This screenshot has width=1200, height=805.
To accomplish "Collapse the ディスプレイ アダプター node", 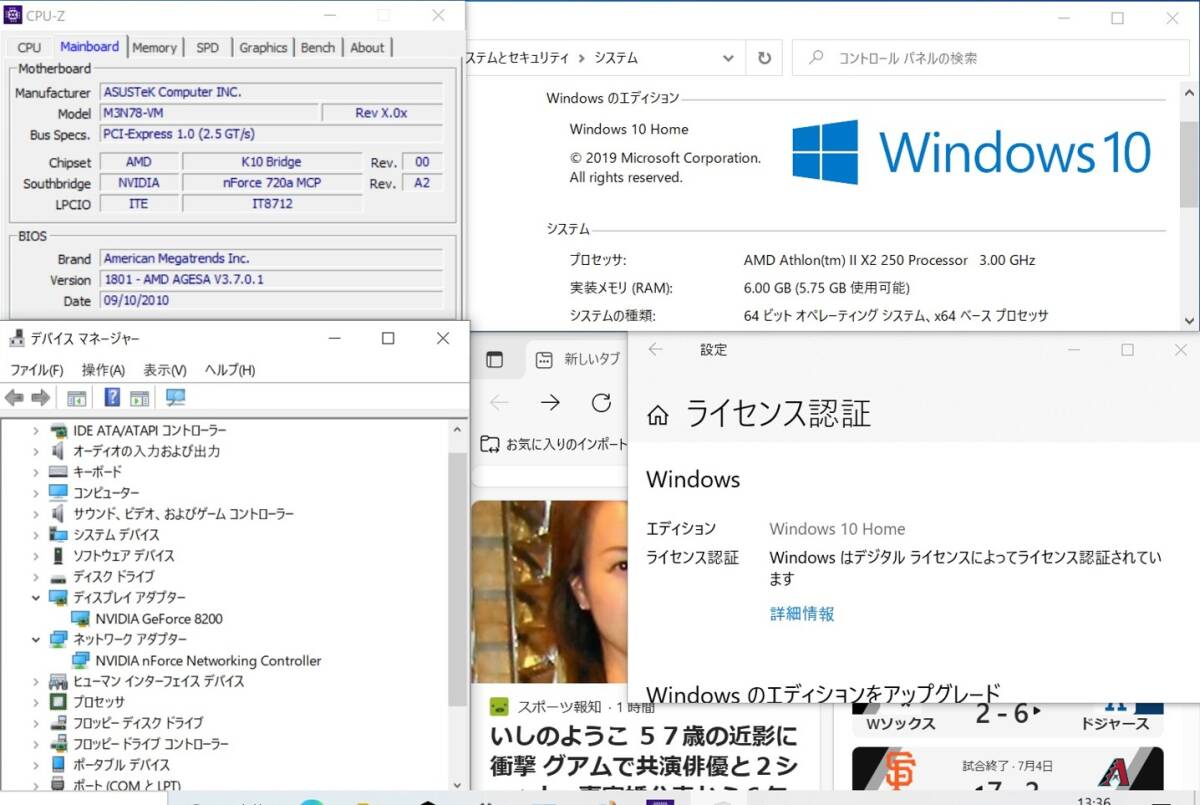I will pyautogui.click(x=36, y=598).
